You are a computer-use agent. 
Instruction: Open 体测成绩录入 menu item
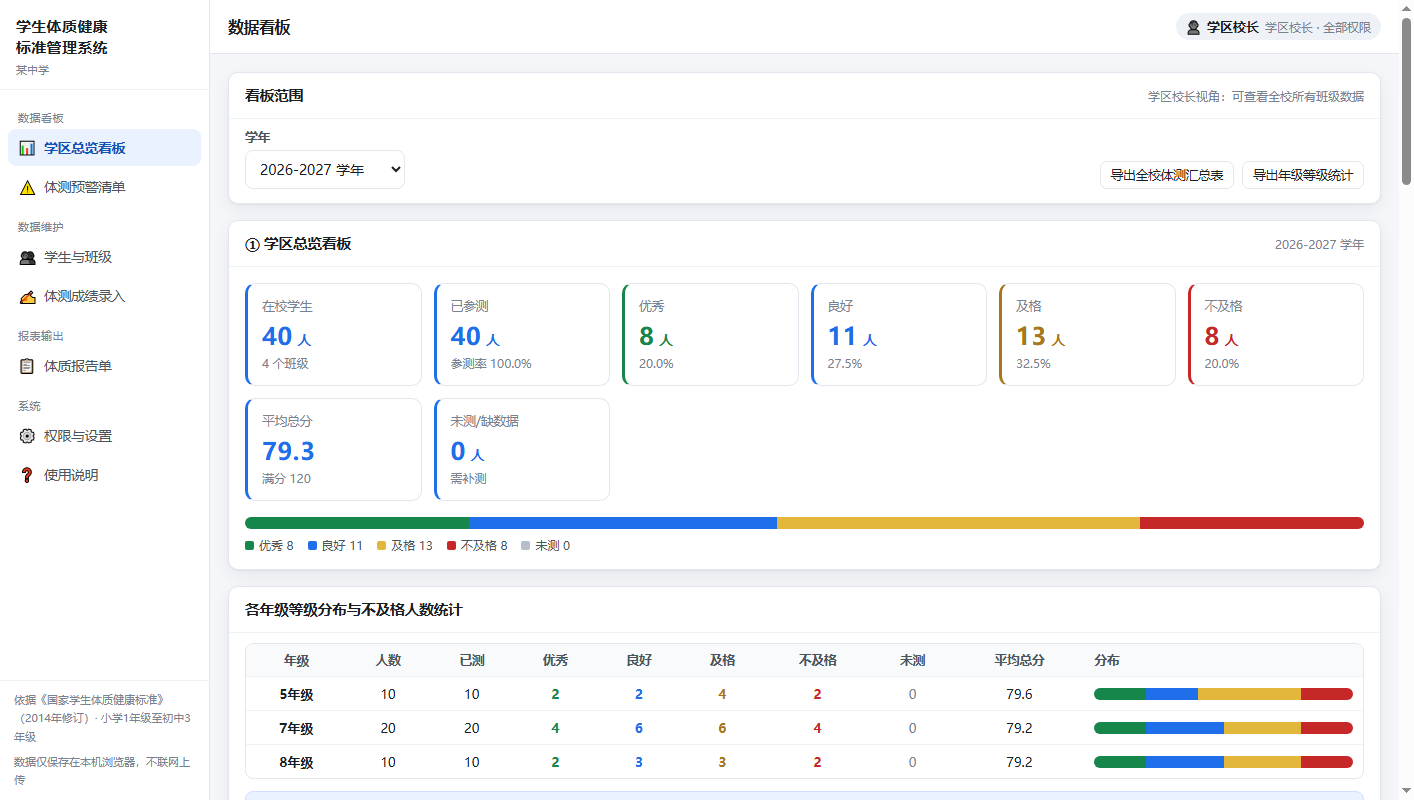[x=104, y=296]
